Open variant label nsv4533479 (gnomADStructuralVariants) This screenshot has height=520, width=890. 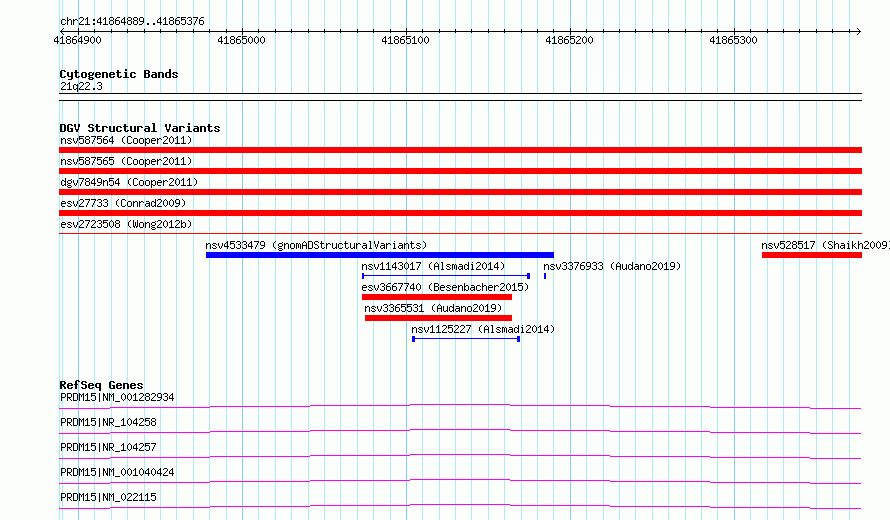click(316, 245)
